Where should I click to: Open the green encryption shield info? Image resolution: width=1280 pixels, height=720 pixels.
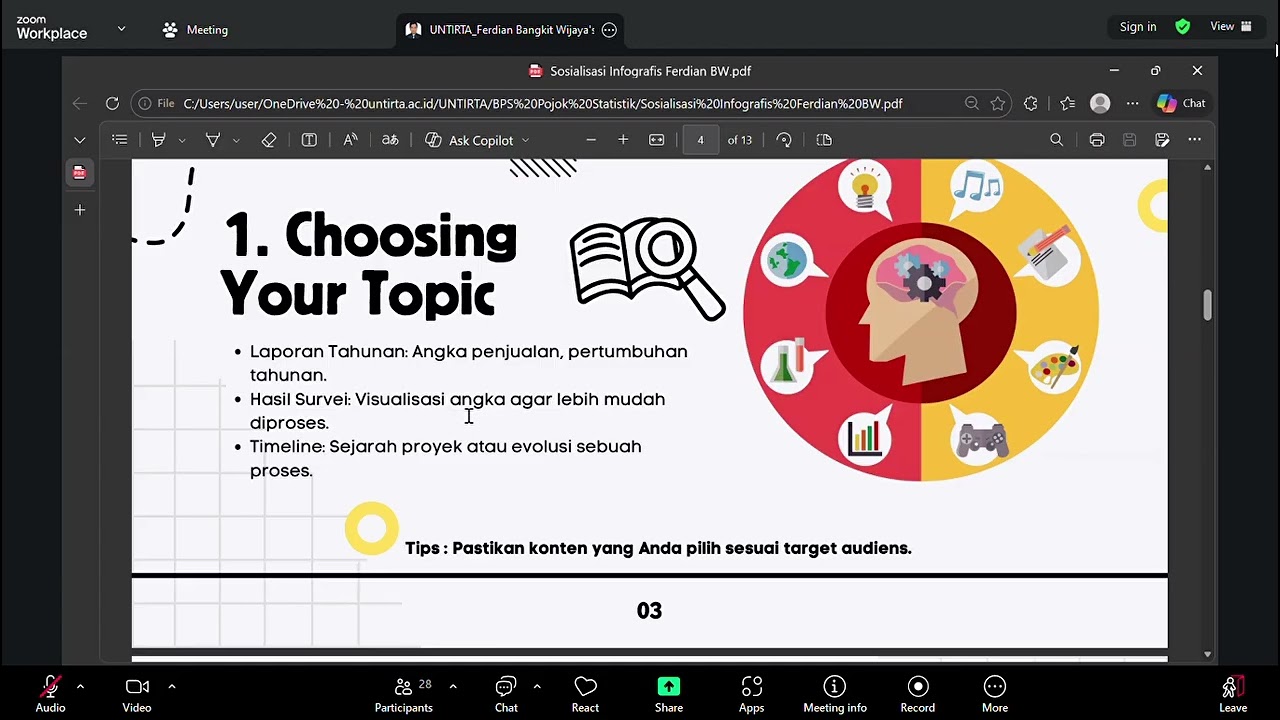click(1183, 27)
